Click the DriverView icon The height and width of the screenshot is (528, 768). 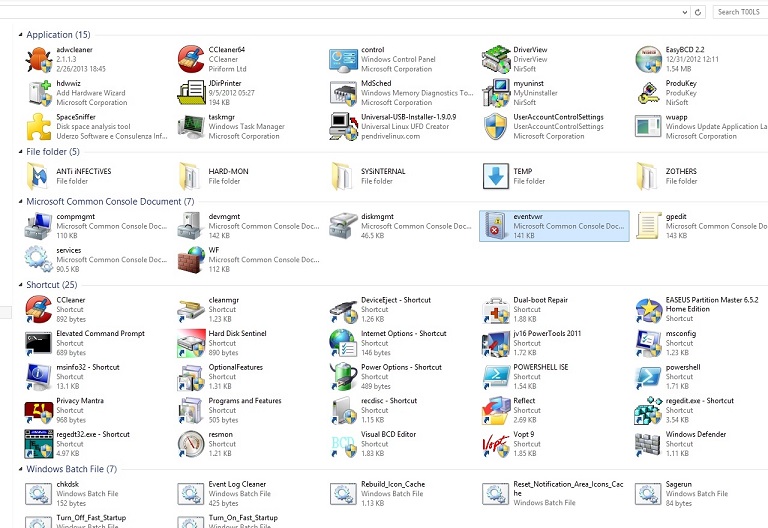point(496,59)
